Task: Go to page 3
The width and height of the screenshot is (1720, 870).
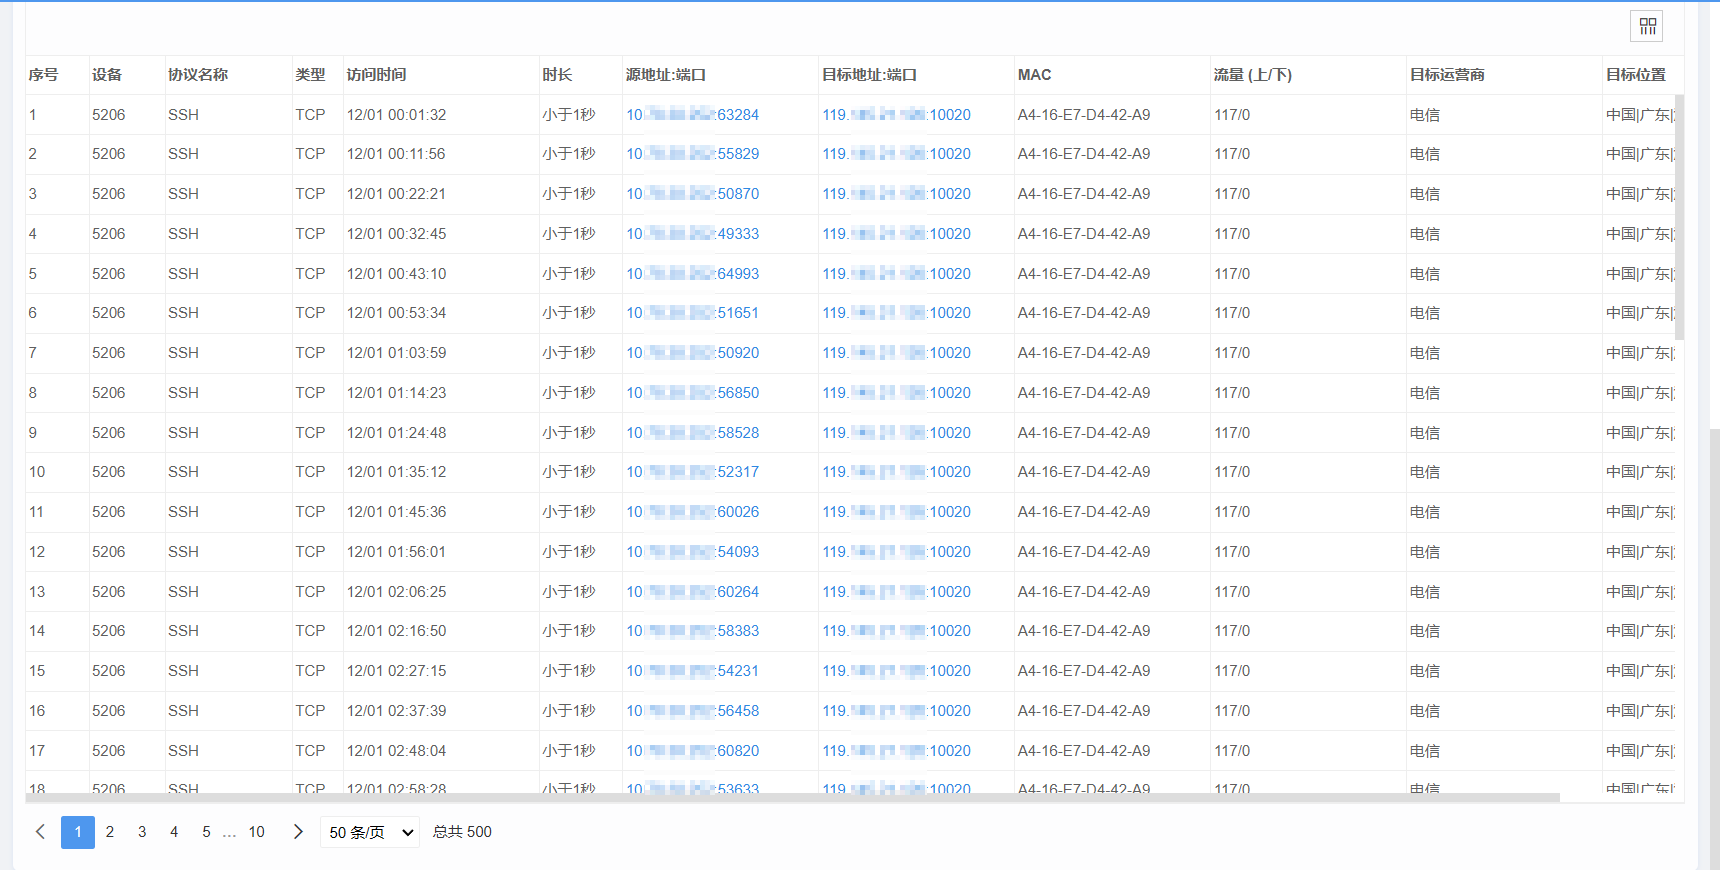Action: click(x=142, y=832)
